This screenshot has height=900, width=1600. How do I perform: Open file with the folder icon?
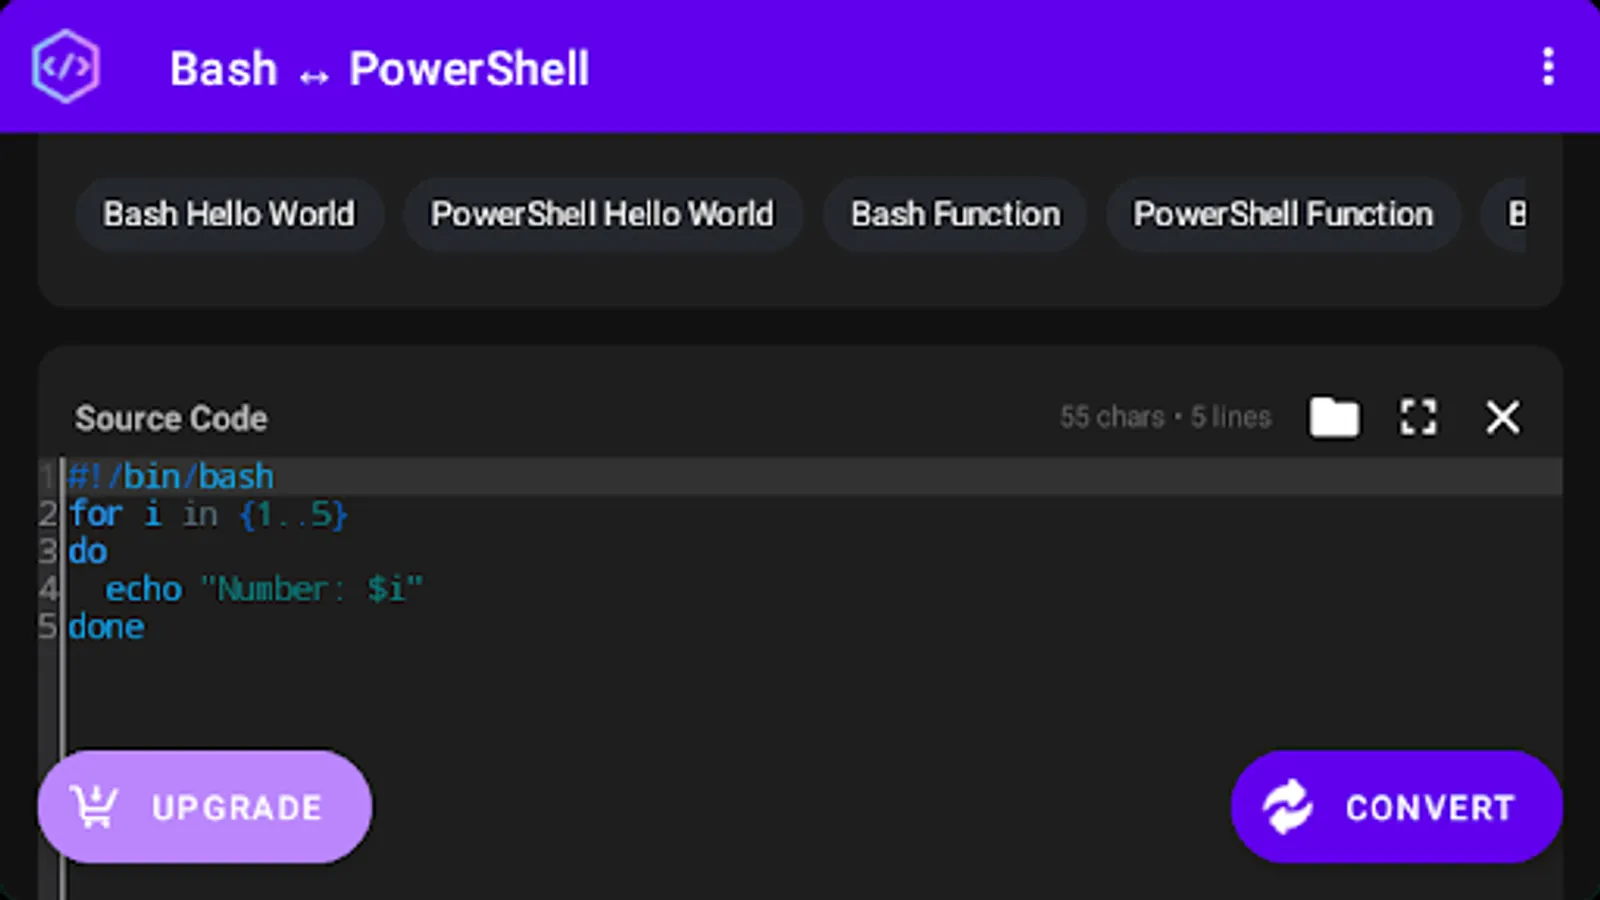tap(1334, 417)
